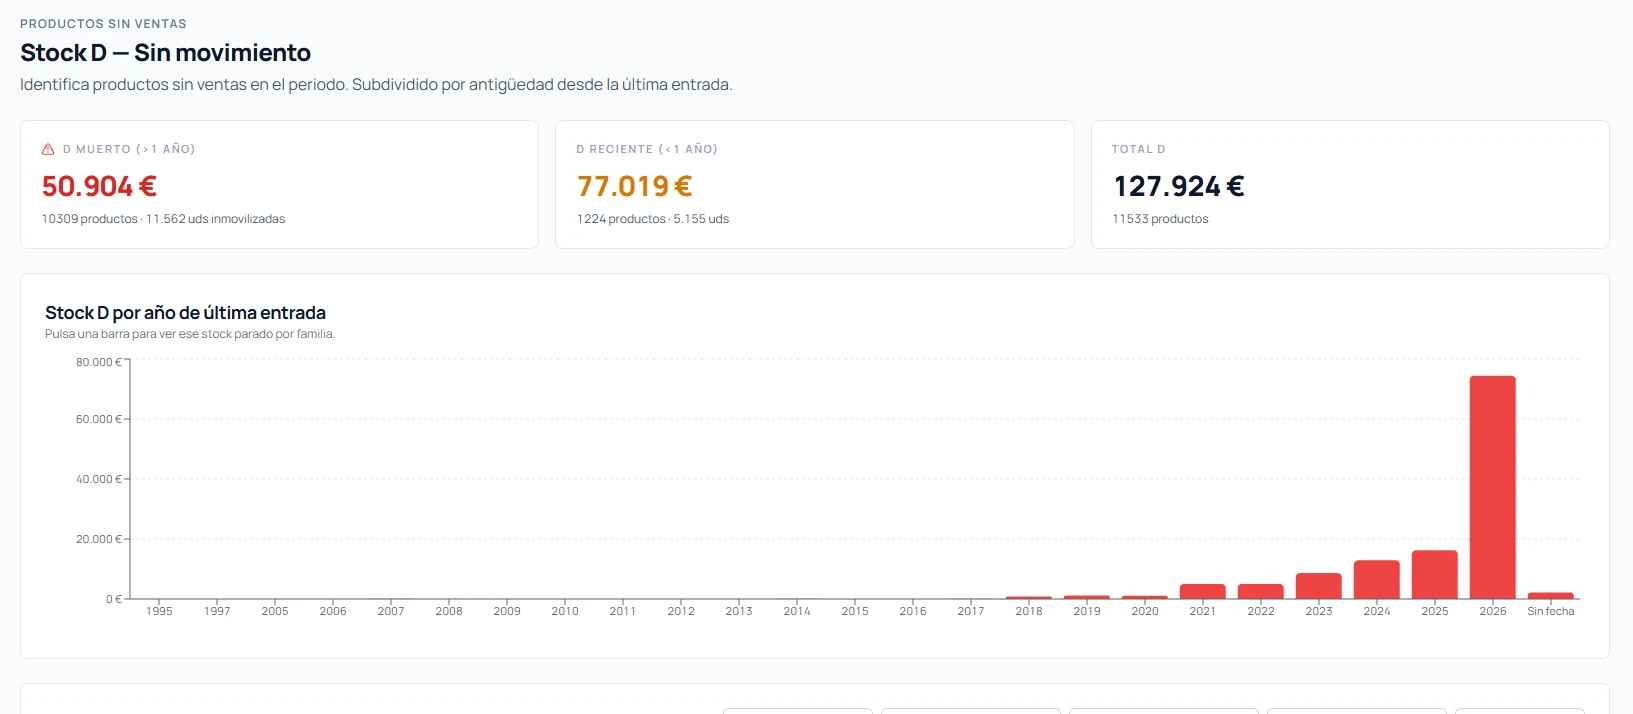Select the small 2020 bar
The height and width of the screenshot is (714, 1633).
[x=1144, y=597]
